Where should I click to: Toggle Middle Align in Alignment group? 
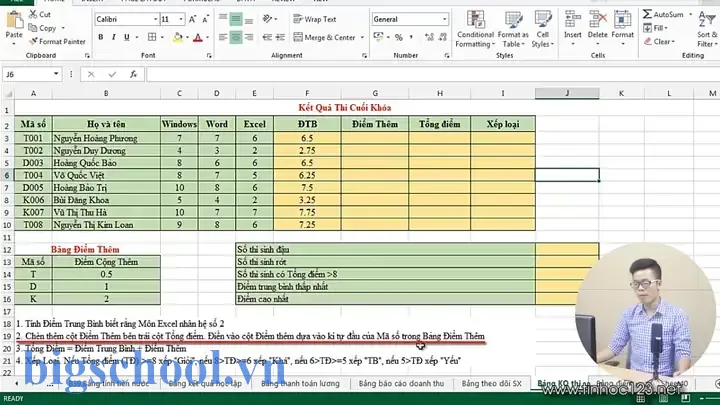236,19
